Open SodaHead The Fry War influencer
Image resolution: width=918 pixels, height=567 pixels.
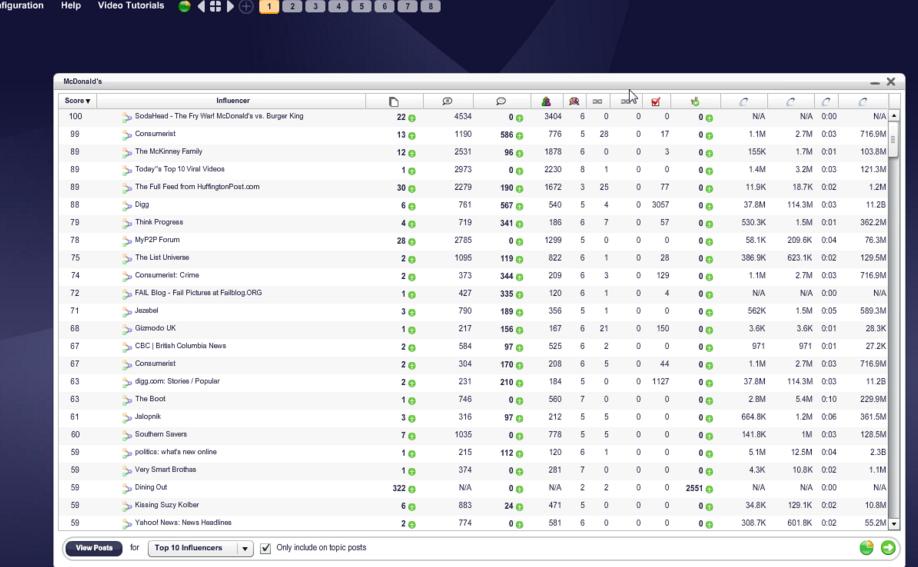point(219,116)
